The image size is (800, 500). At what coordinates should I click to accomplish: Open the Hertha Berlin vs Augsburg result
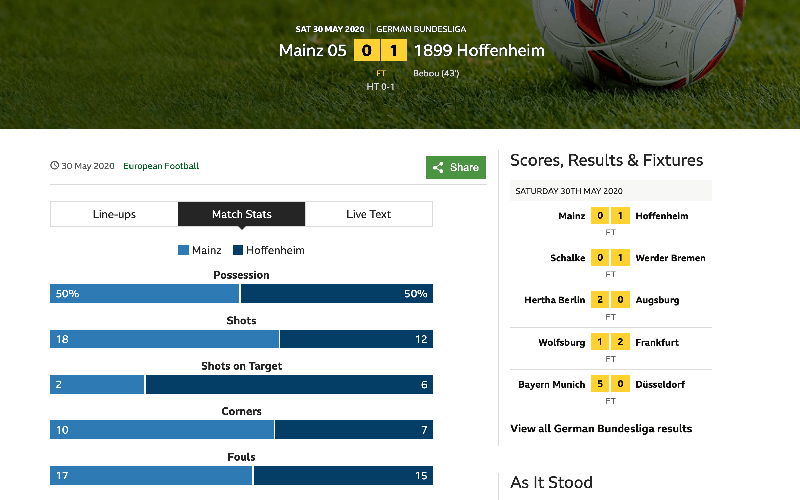pyautogui.click(x=611, y=306)
